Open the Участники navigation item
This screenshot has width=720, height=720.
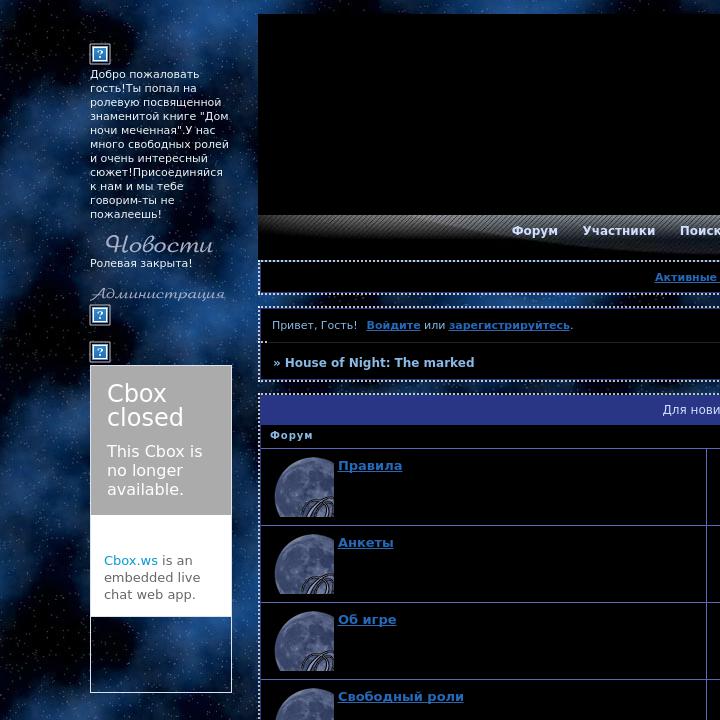(619, 231)
